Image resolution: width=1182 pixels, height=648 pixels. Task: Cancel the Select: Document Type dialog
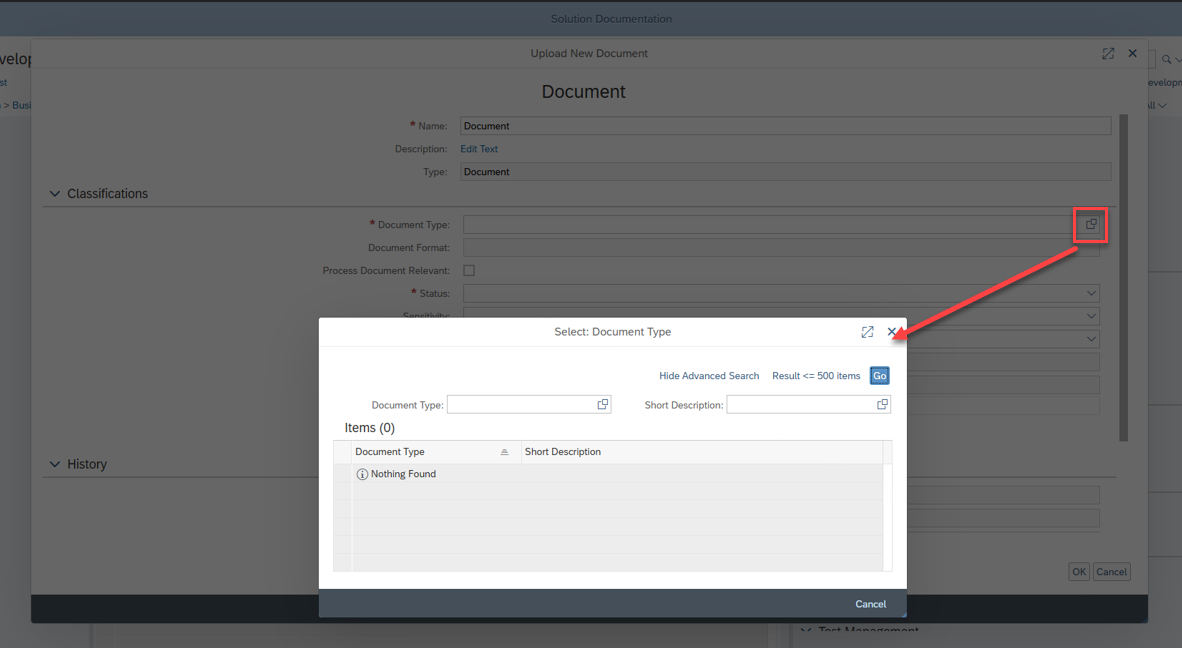tap(870, 604)
